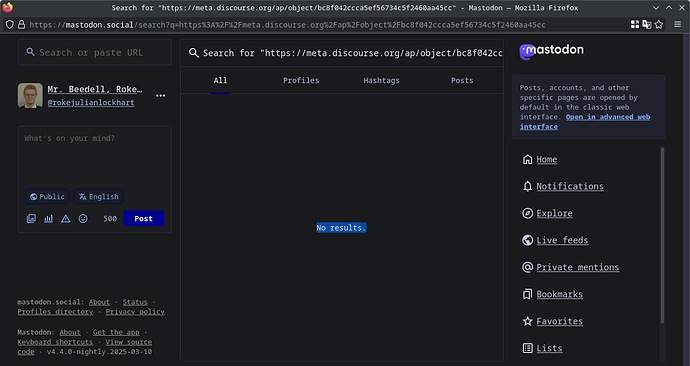Image resolution: width=690 pixels, height=366 pixels.
Task: Click the padlock site security icon
Action: [21, 25]
